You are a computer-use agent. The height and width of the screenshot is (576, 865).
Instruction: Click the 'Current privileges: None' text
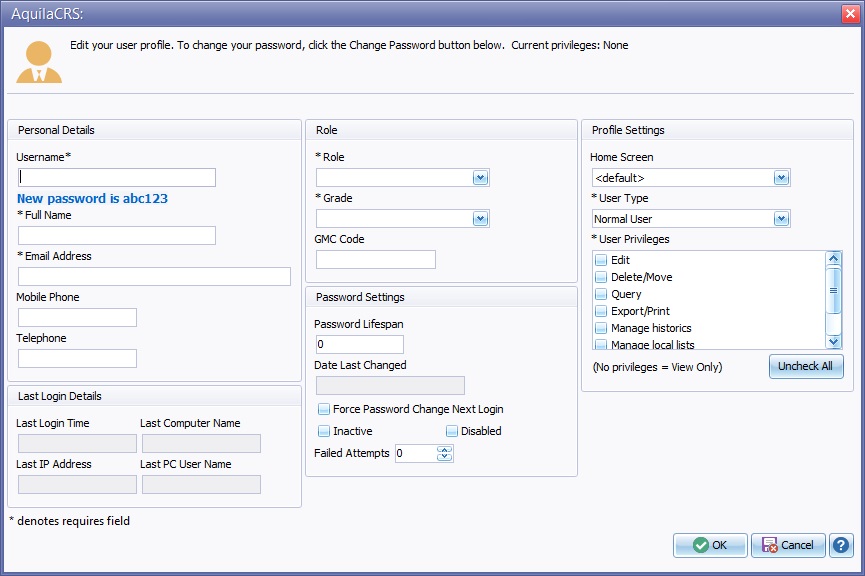pyautogui.click(x=569, y=45)
